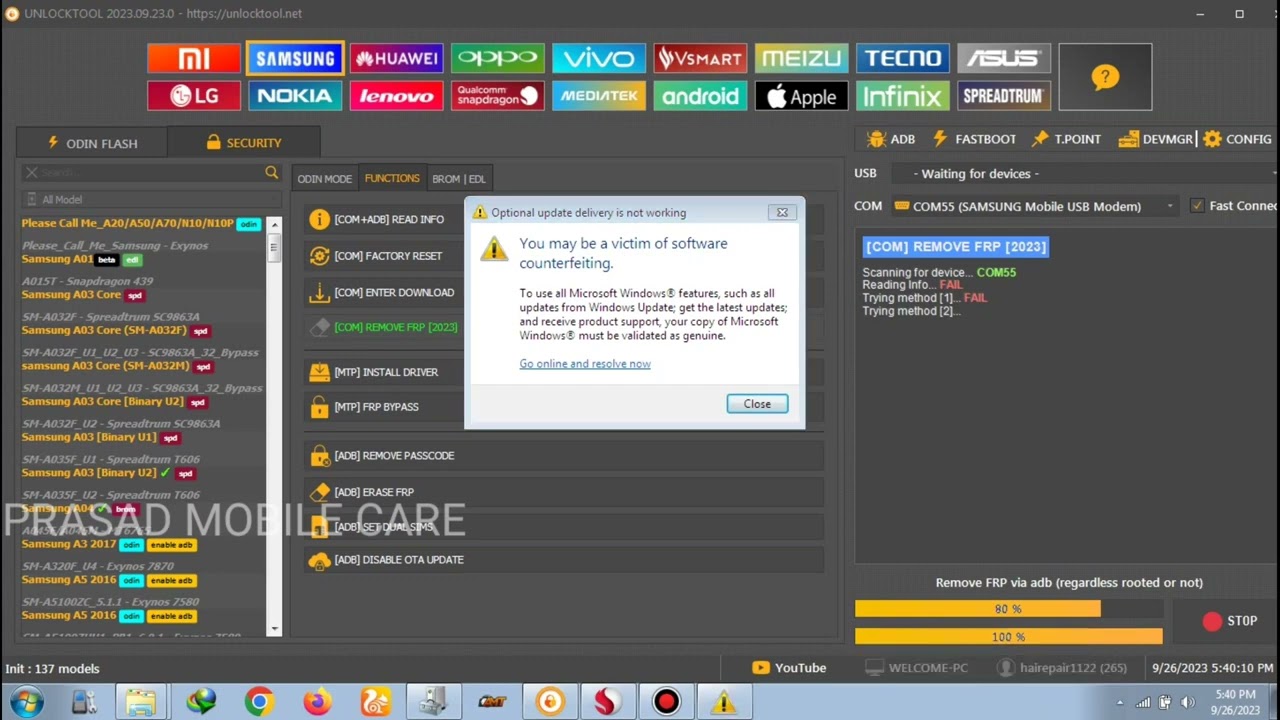The height and width of the screenshot is (720, 1280).
Task: Select the Nokia brand logo
Action: pos(295,96)
